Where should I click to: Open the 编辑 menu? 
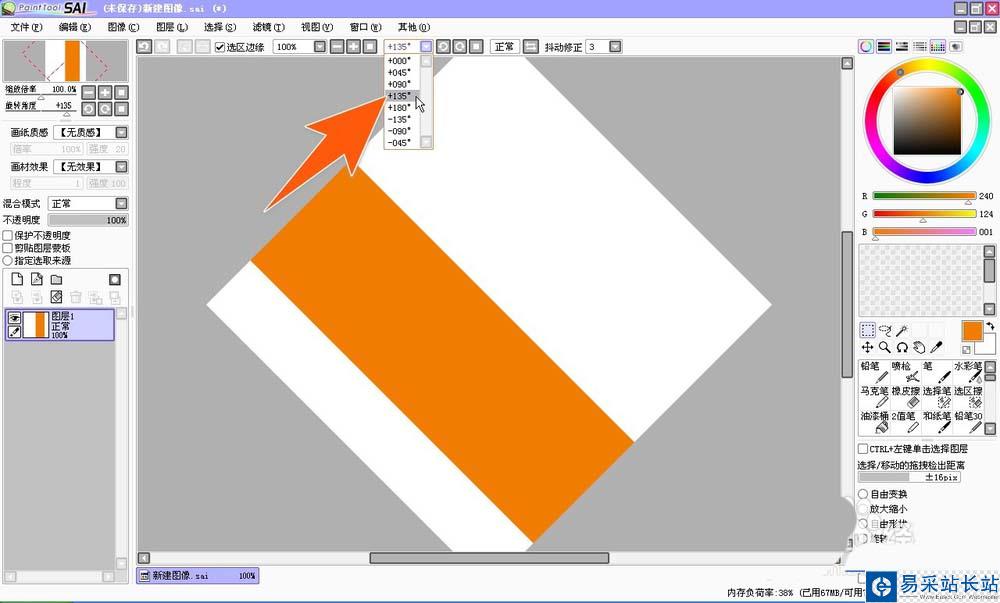pos(75,27)
